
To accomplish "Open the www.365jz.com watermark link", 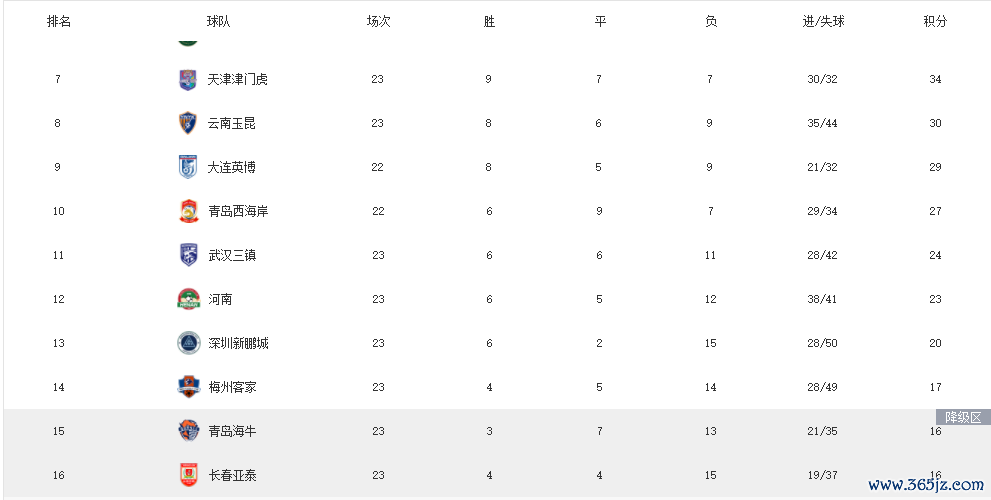I will [x=926, y=485].
